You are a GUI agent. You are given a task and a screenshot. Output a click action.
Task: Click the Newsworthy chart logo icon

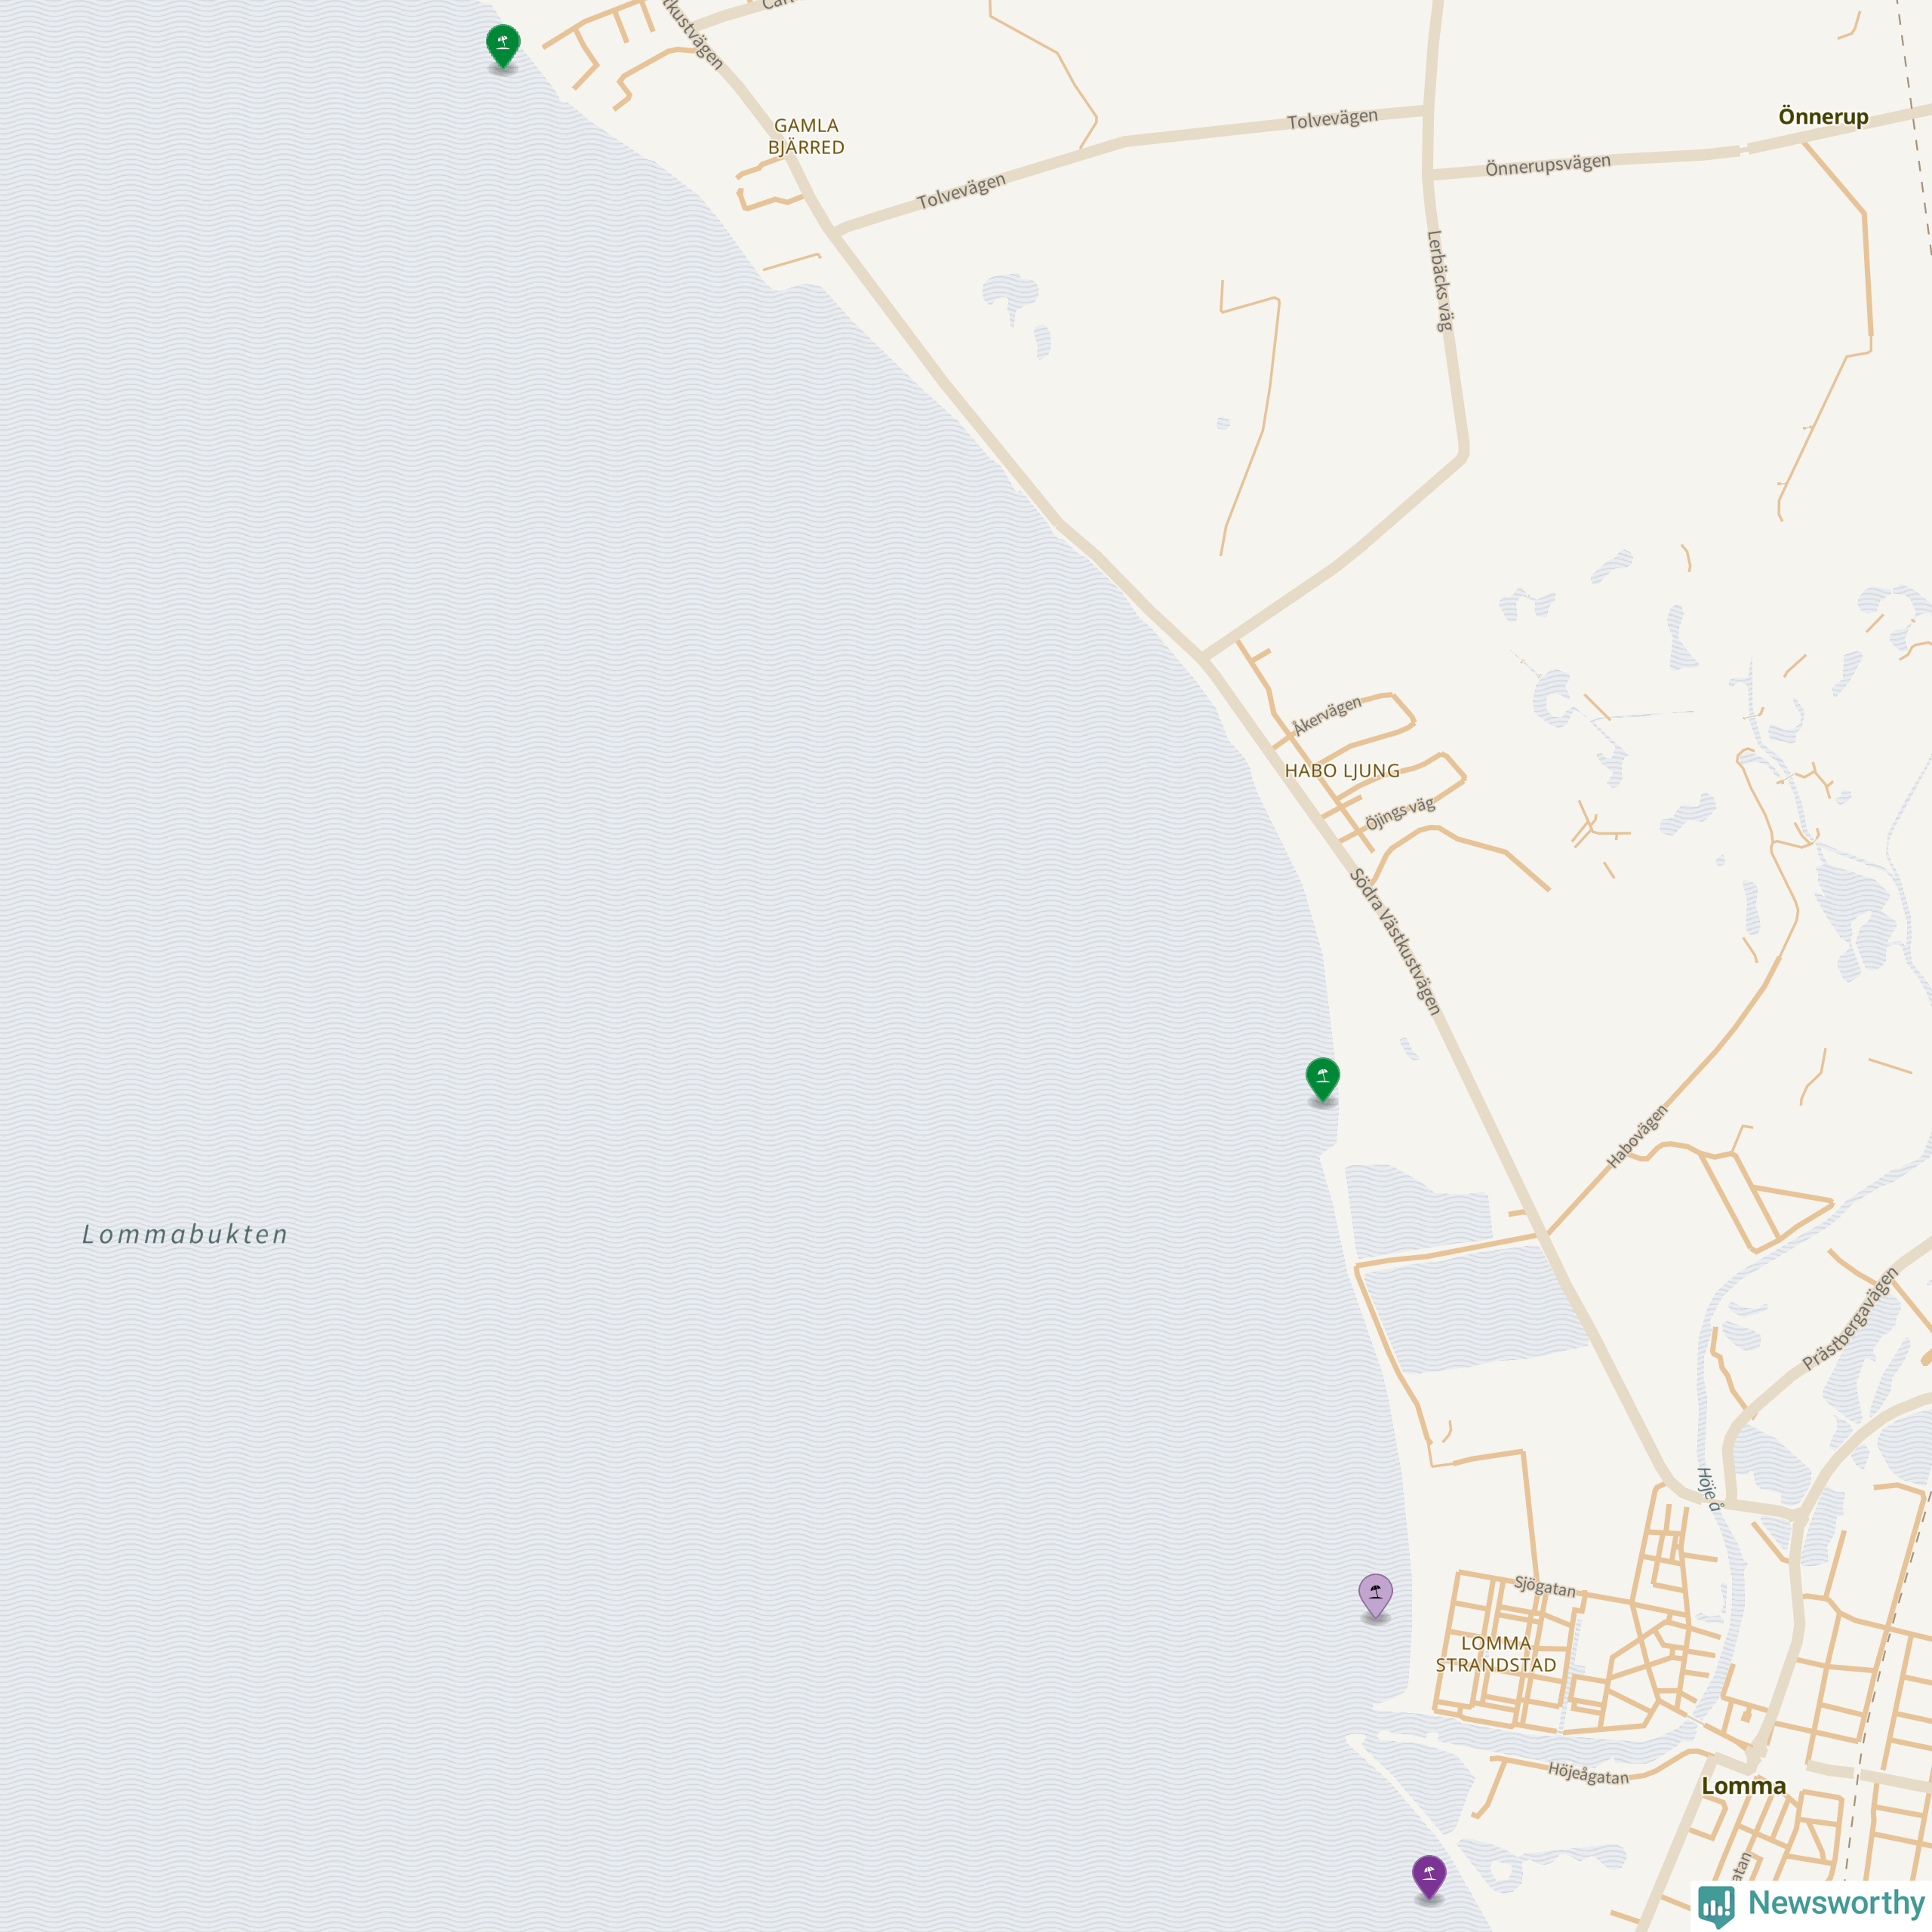[x=1717, y=1903]
